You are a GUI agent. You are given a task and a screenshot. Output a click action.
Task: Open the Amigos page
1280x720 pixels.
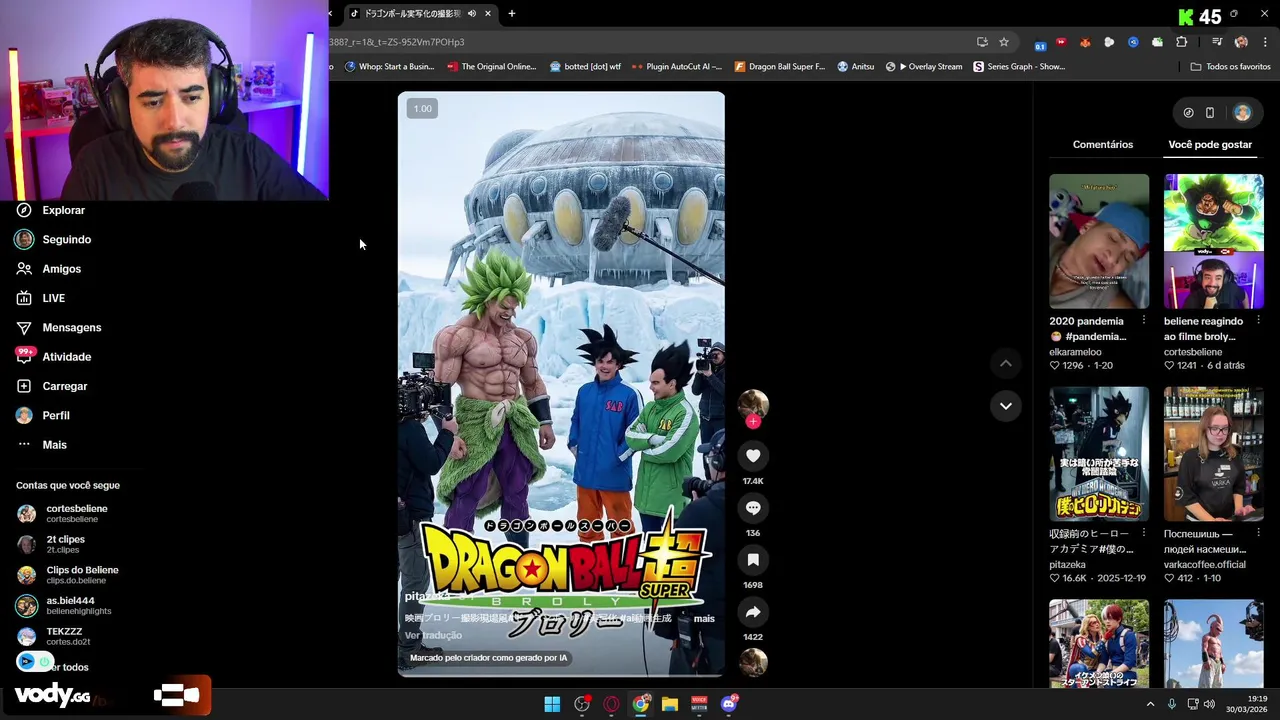pos(48,269)
